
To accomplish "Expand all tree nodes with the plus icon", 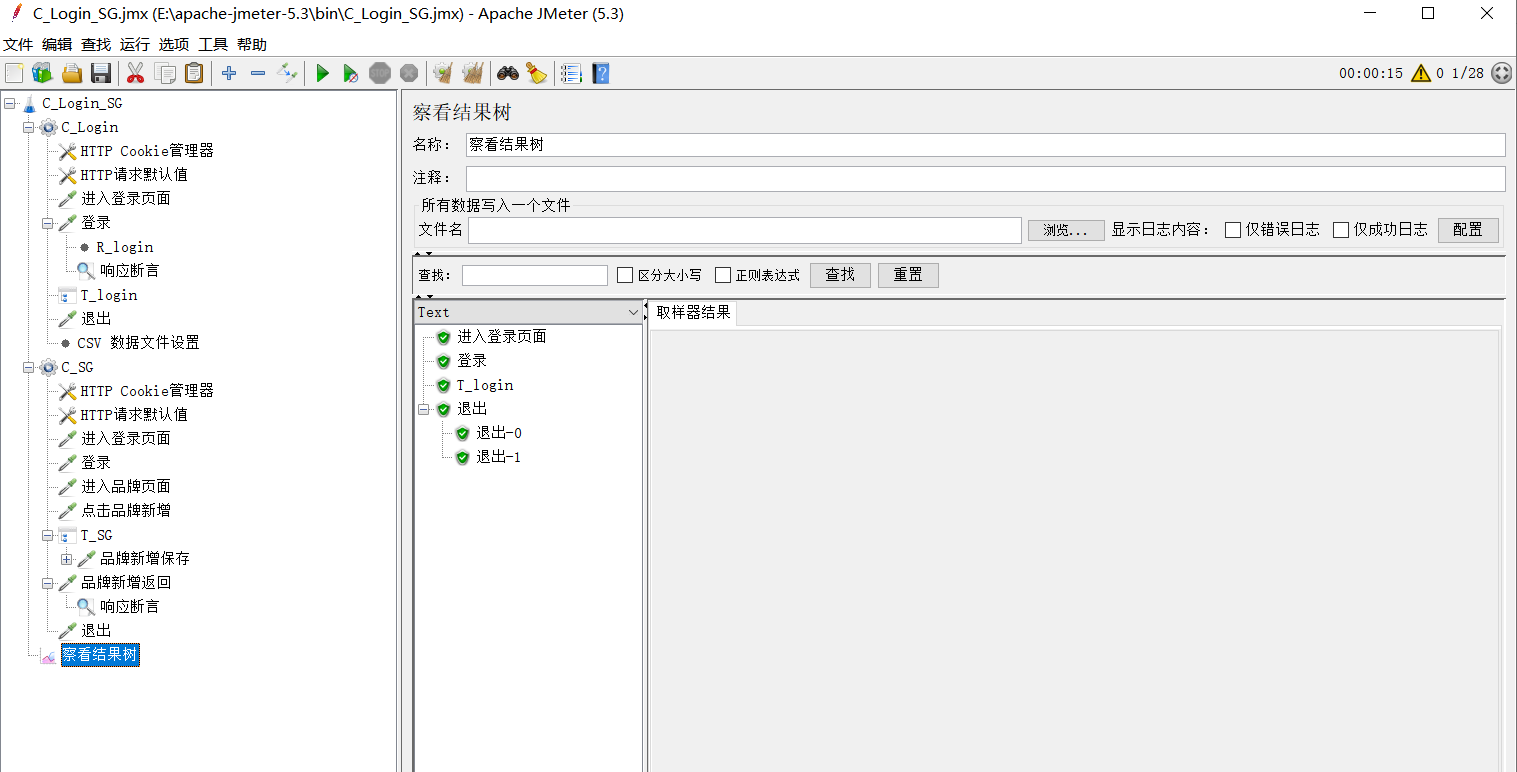I will (228, 72).
